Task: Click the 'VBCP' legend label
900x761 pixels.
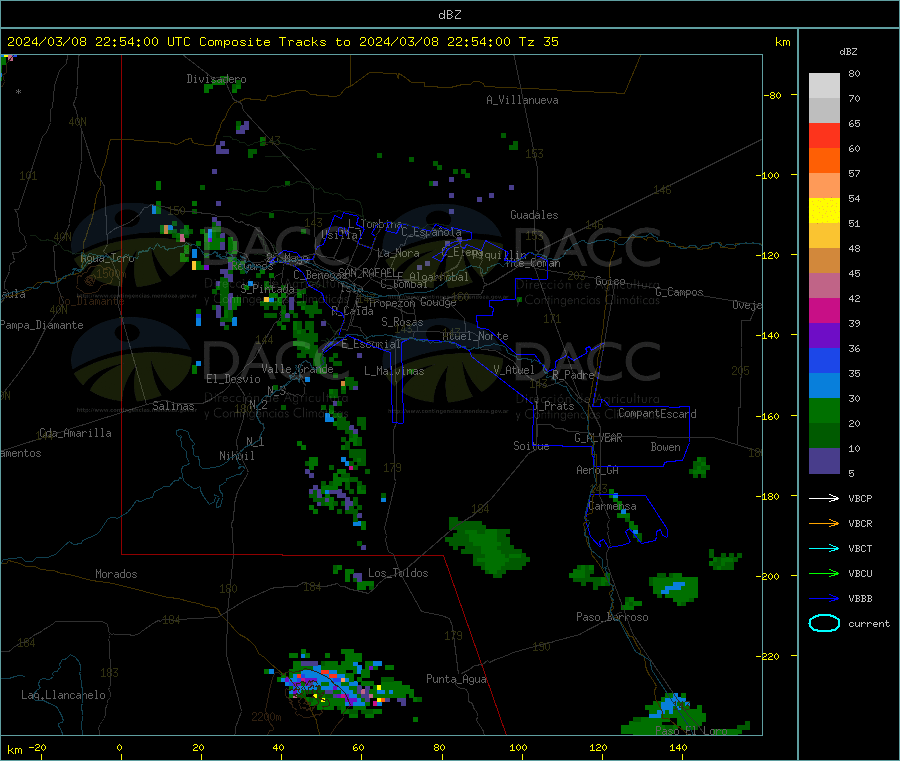Action: 860,499
